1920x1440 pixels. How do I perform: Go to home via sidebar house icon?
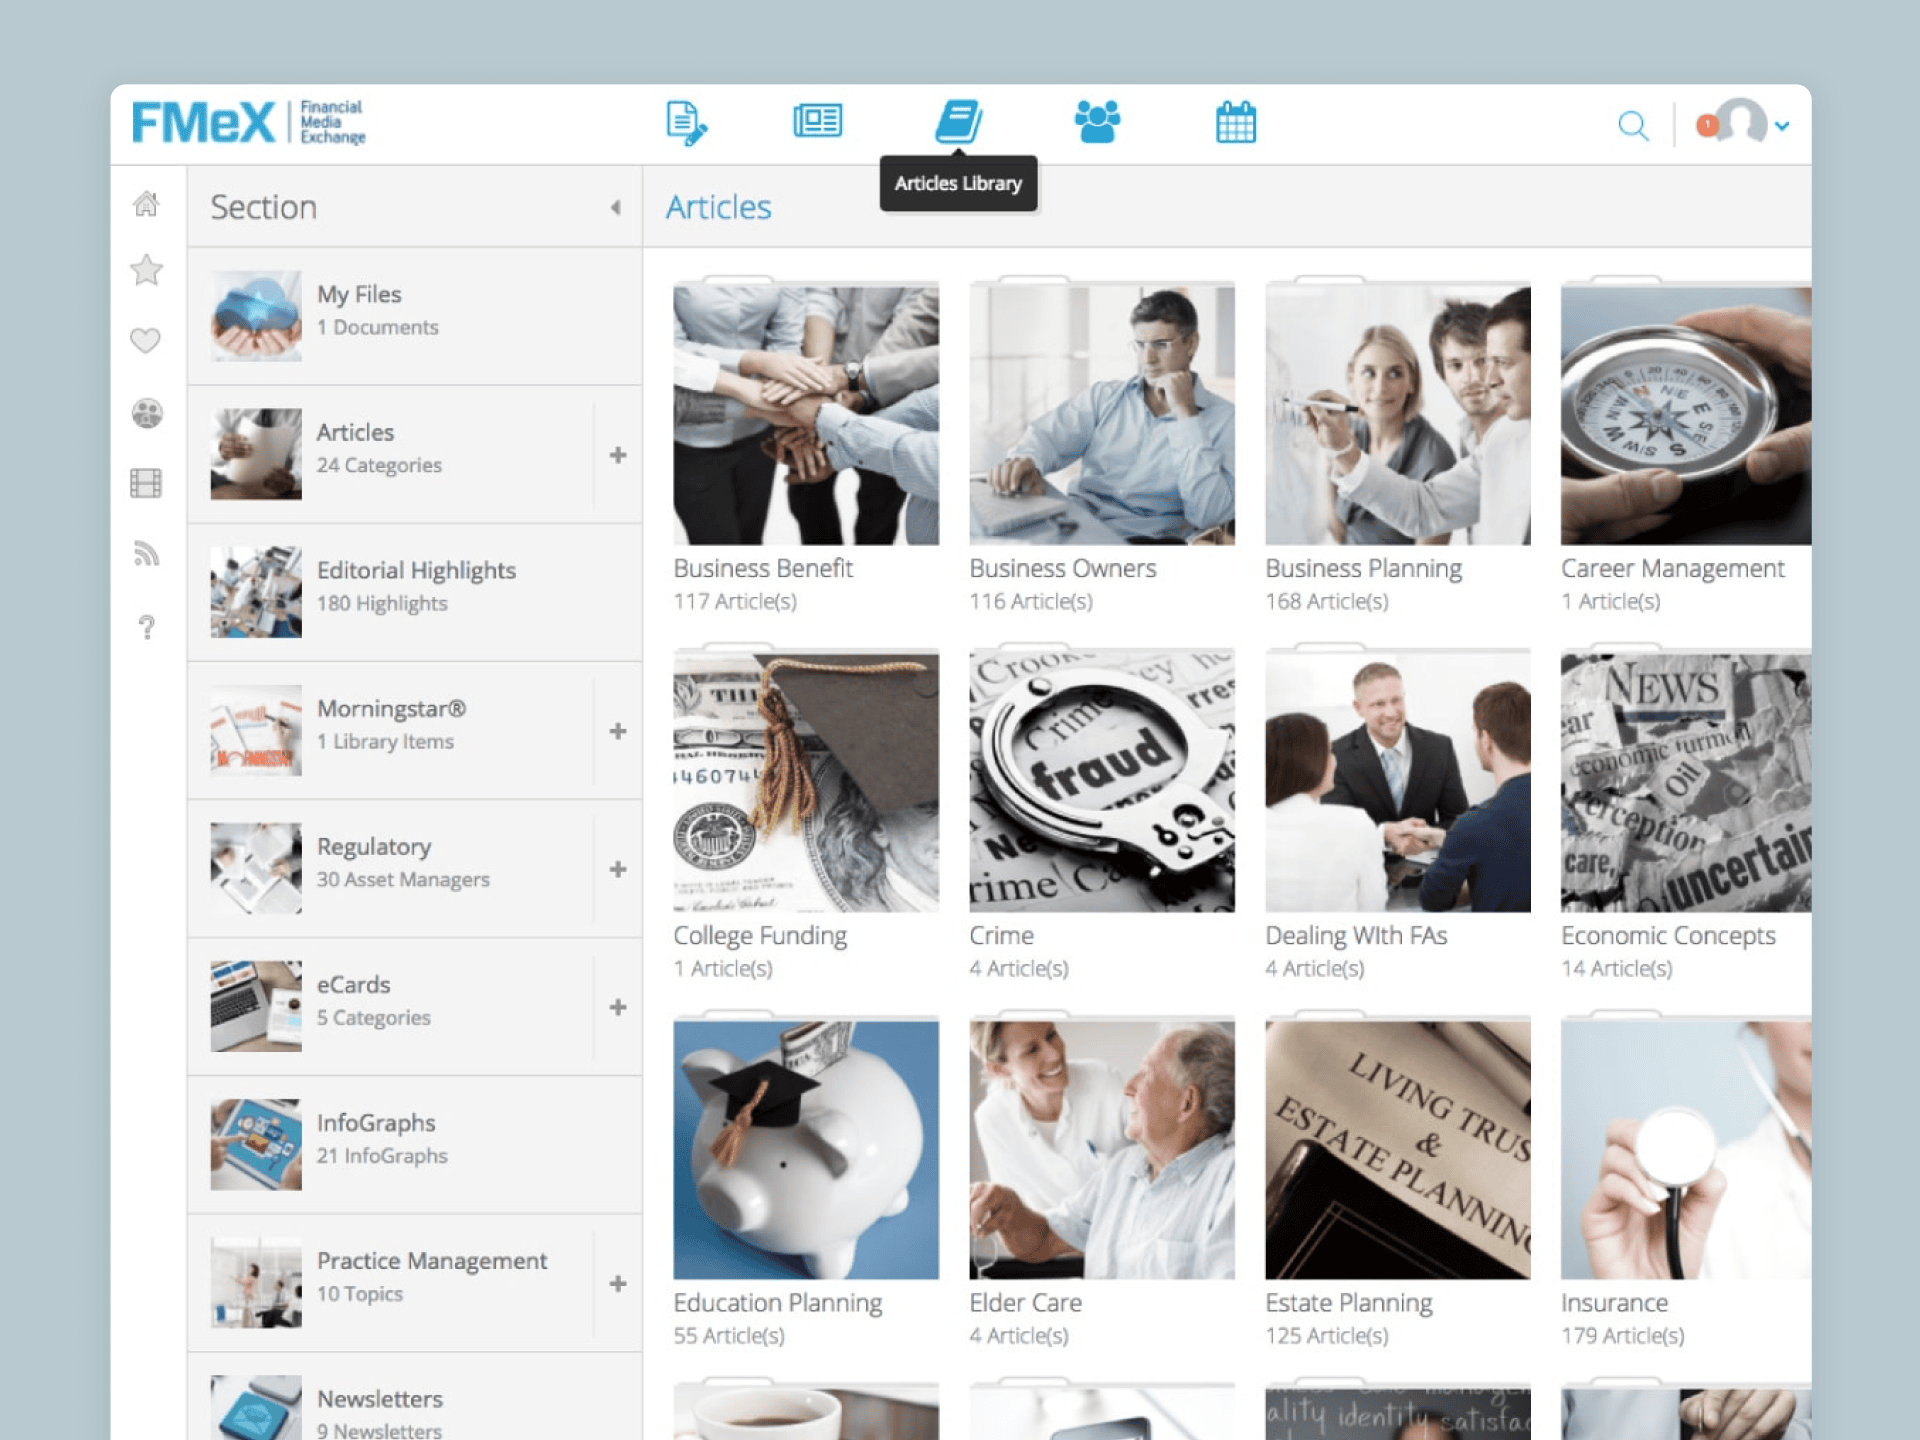pyautogui.click(x=146, y=203)
